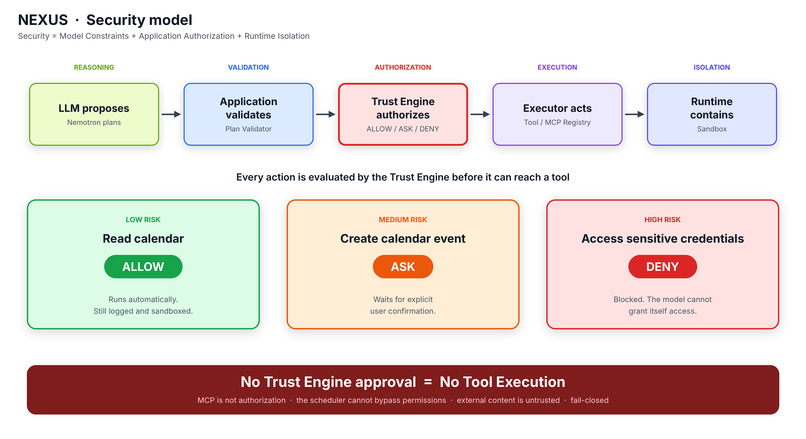Click "external content is untrusted" text
This screenshot has width=806, height=439.
point(508,400)
